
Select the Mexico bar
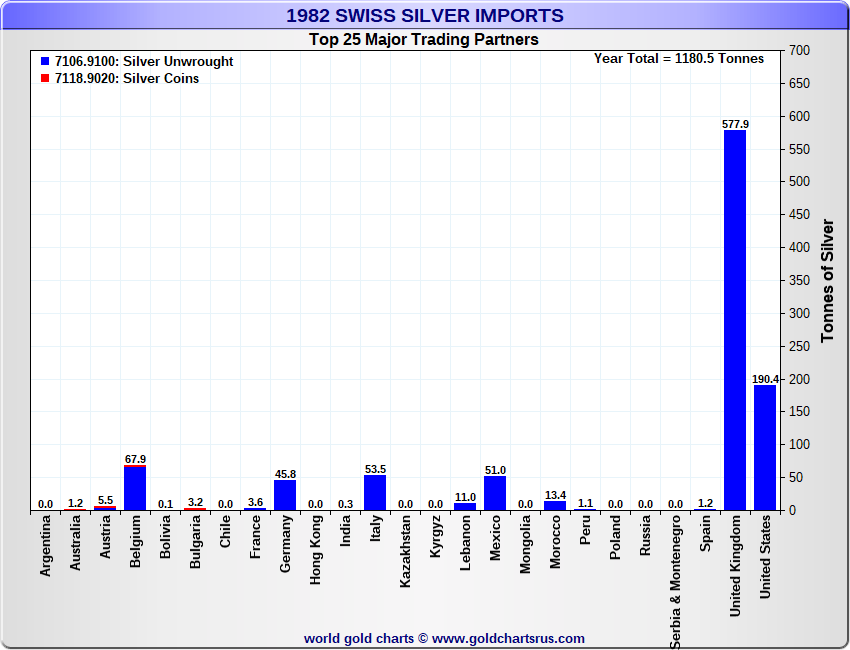pyautogui.click(x=495, y=493)
